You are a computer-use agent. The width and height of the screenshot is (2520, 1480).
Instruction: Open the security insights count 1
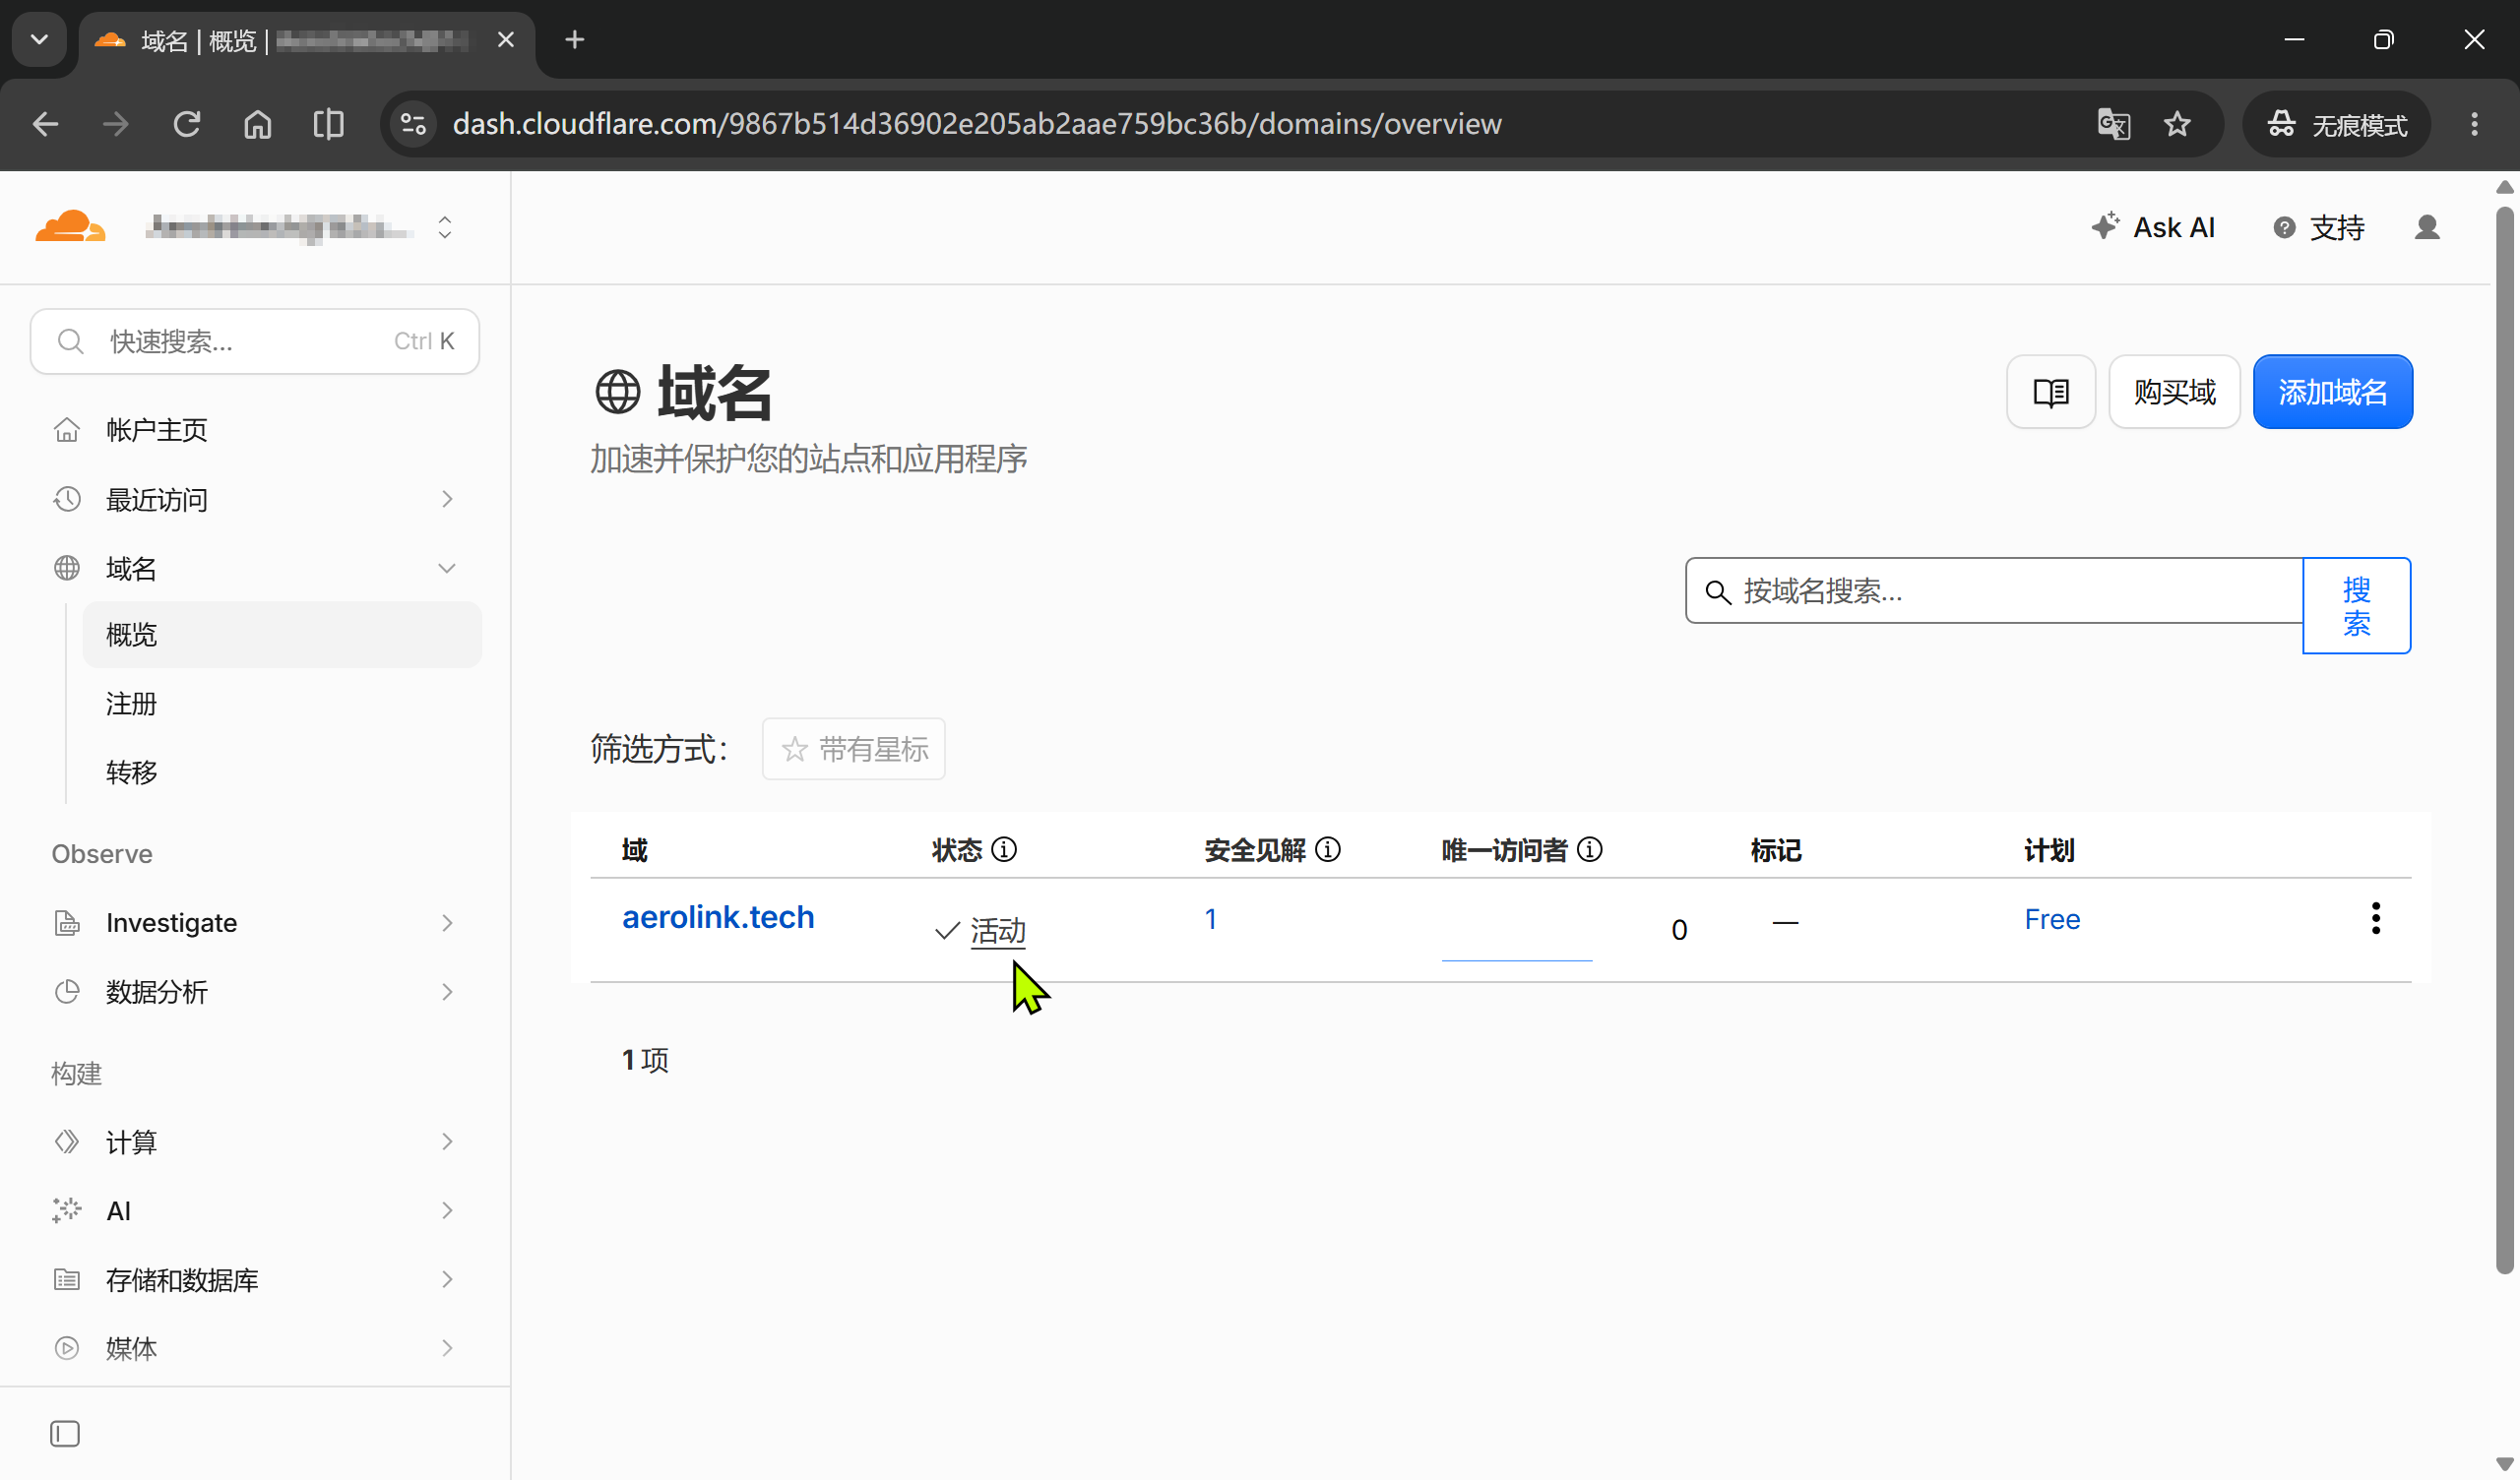(x=1210, y=919)
